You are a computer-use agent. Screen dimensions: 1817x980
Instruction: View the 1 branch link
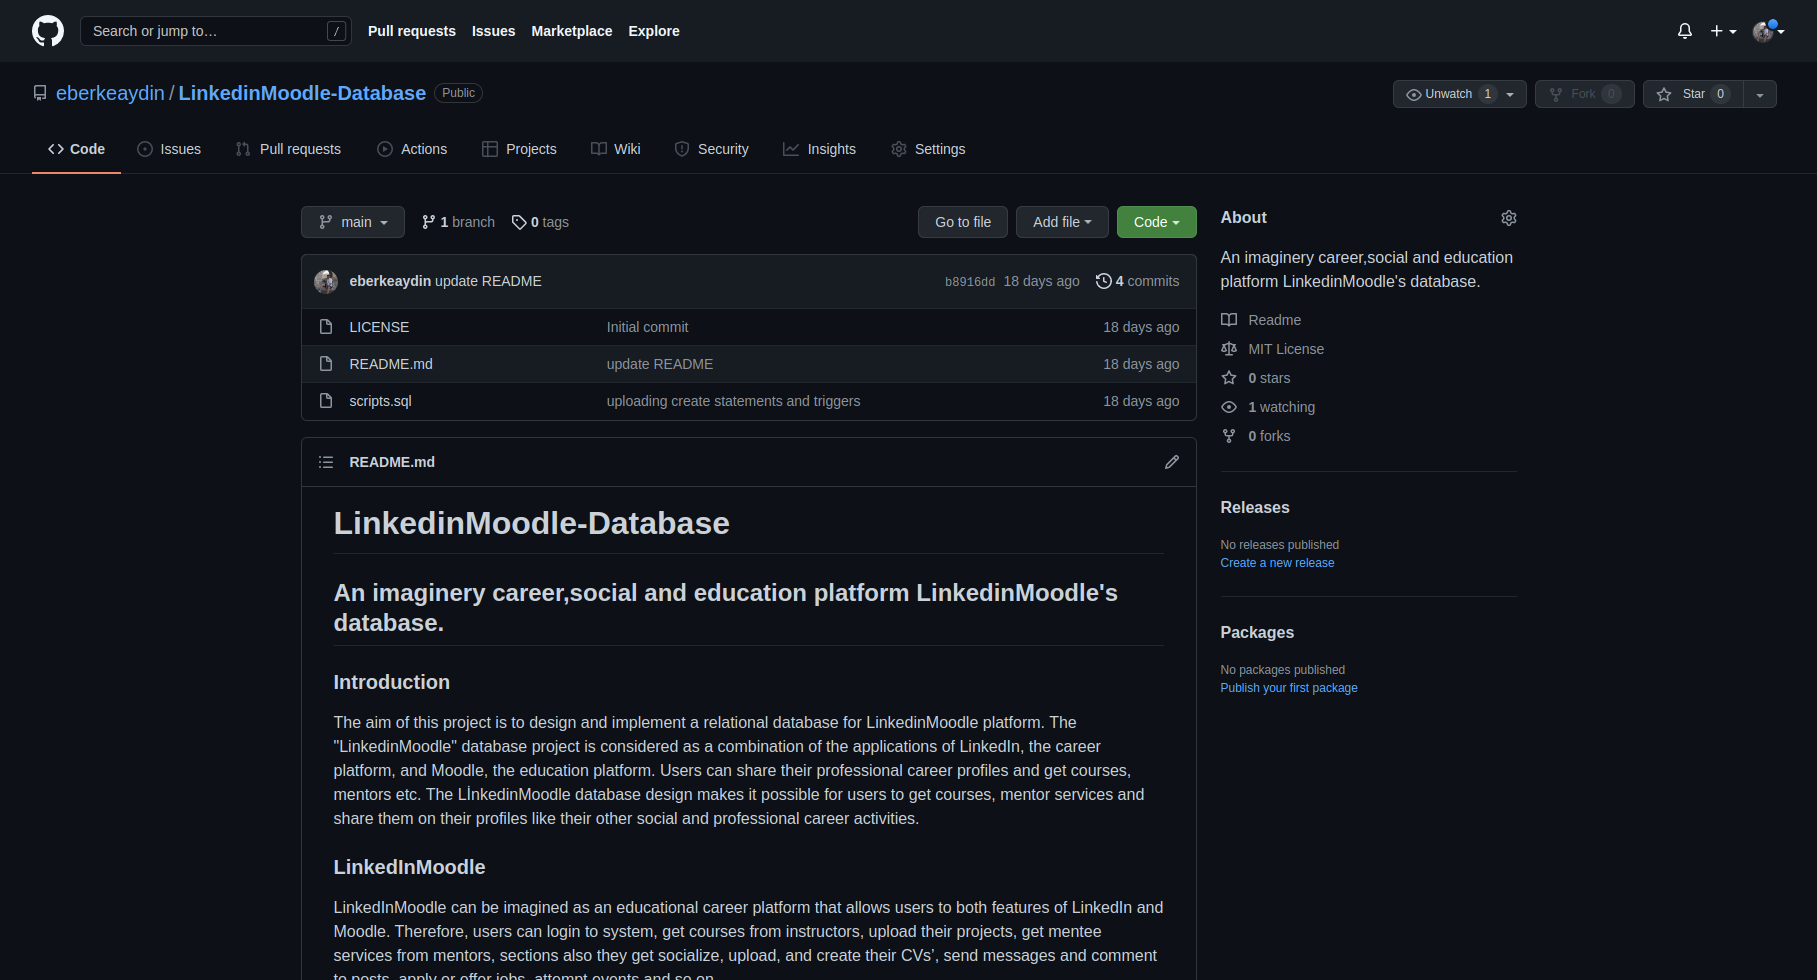pos(458,222)
